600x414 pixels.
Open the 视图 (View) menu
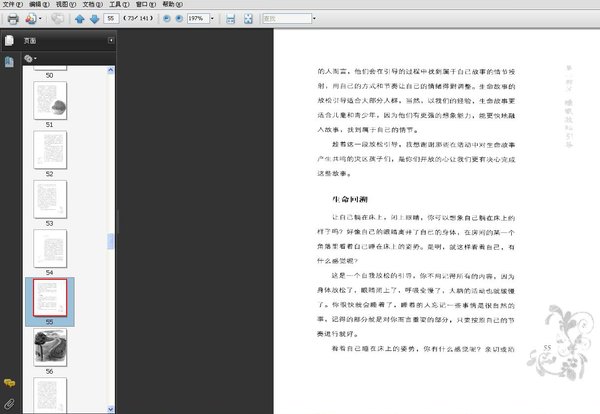[x=66, y=4]
